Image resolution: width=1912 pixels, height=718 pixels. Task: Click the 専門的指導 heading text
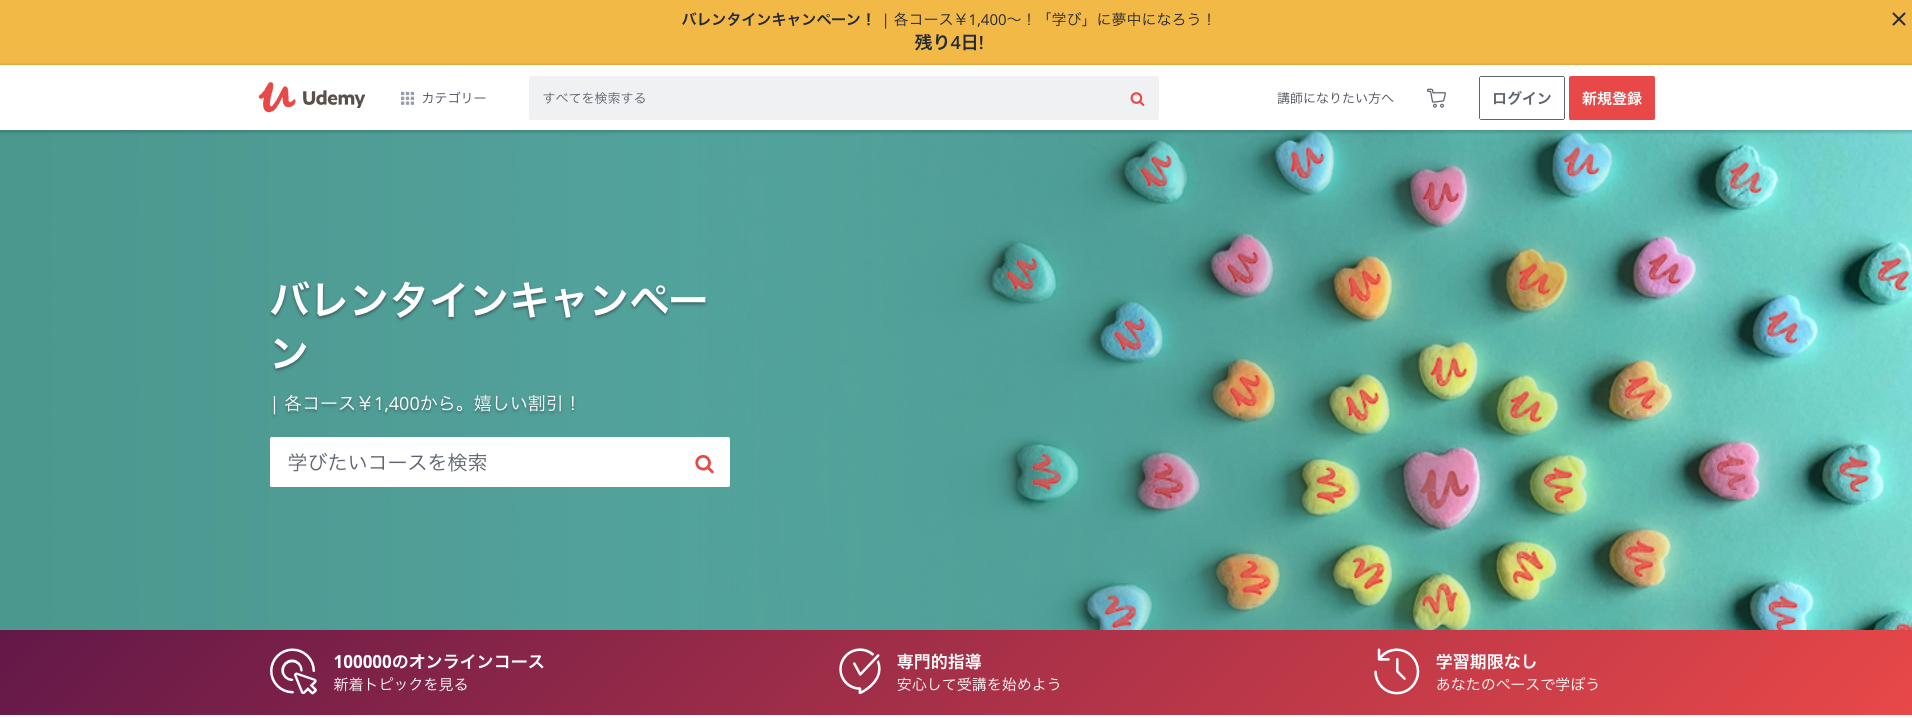click(x=938, y=662)
